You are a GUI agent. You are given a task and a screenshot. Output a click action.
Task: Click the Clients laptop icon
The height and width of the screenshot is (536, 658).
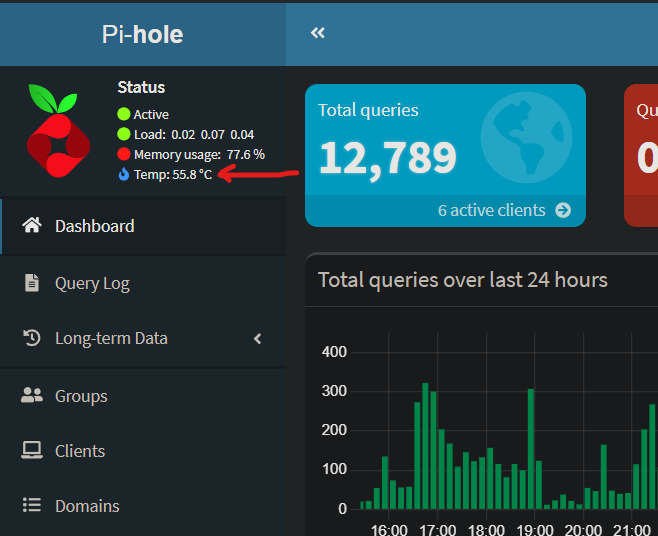[32, 450]
